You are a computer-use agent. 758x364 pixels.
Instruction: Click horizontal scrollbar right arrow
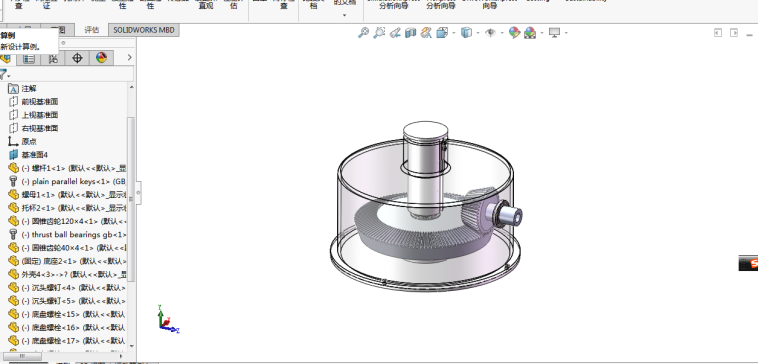point(122,357)
